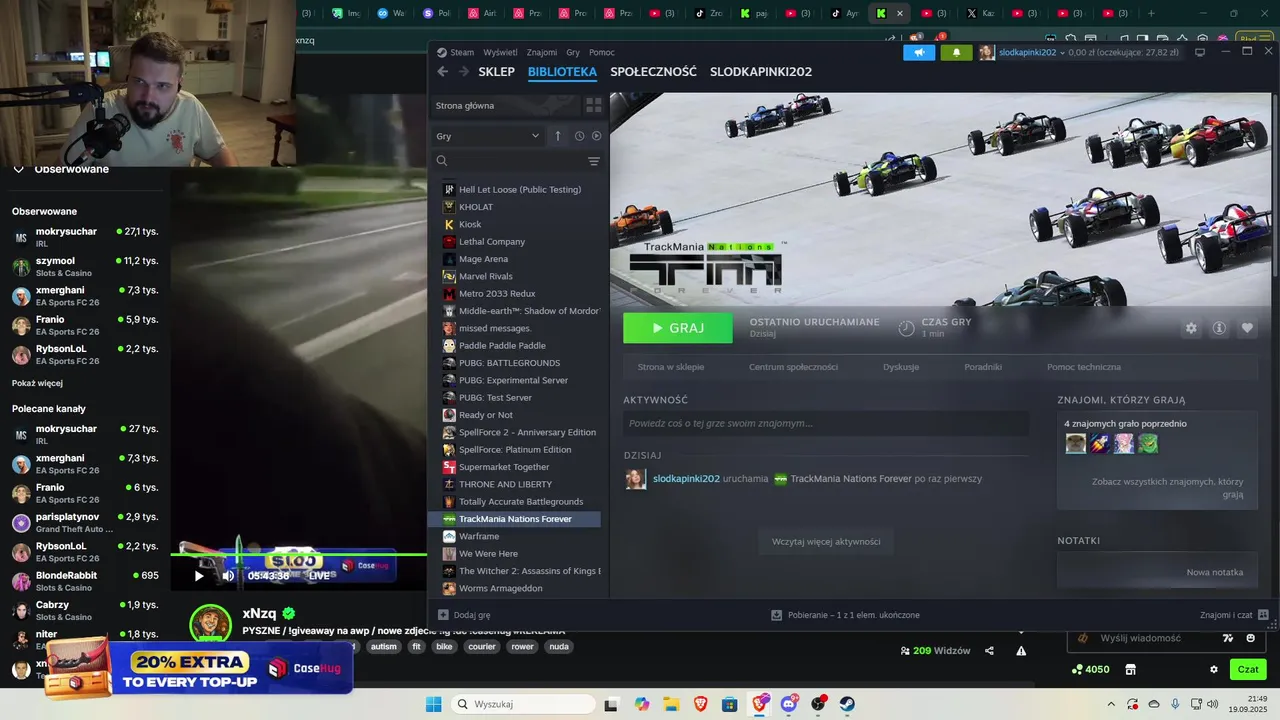Viewport: 1280px width, 720px height.
Task: Share the xNzq stream via share icon
Action: coord(989,651)
